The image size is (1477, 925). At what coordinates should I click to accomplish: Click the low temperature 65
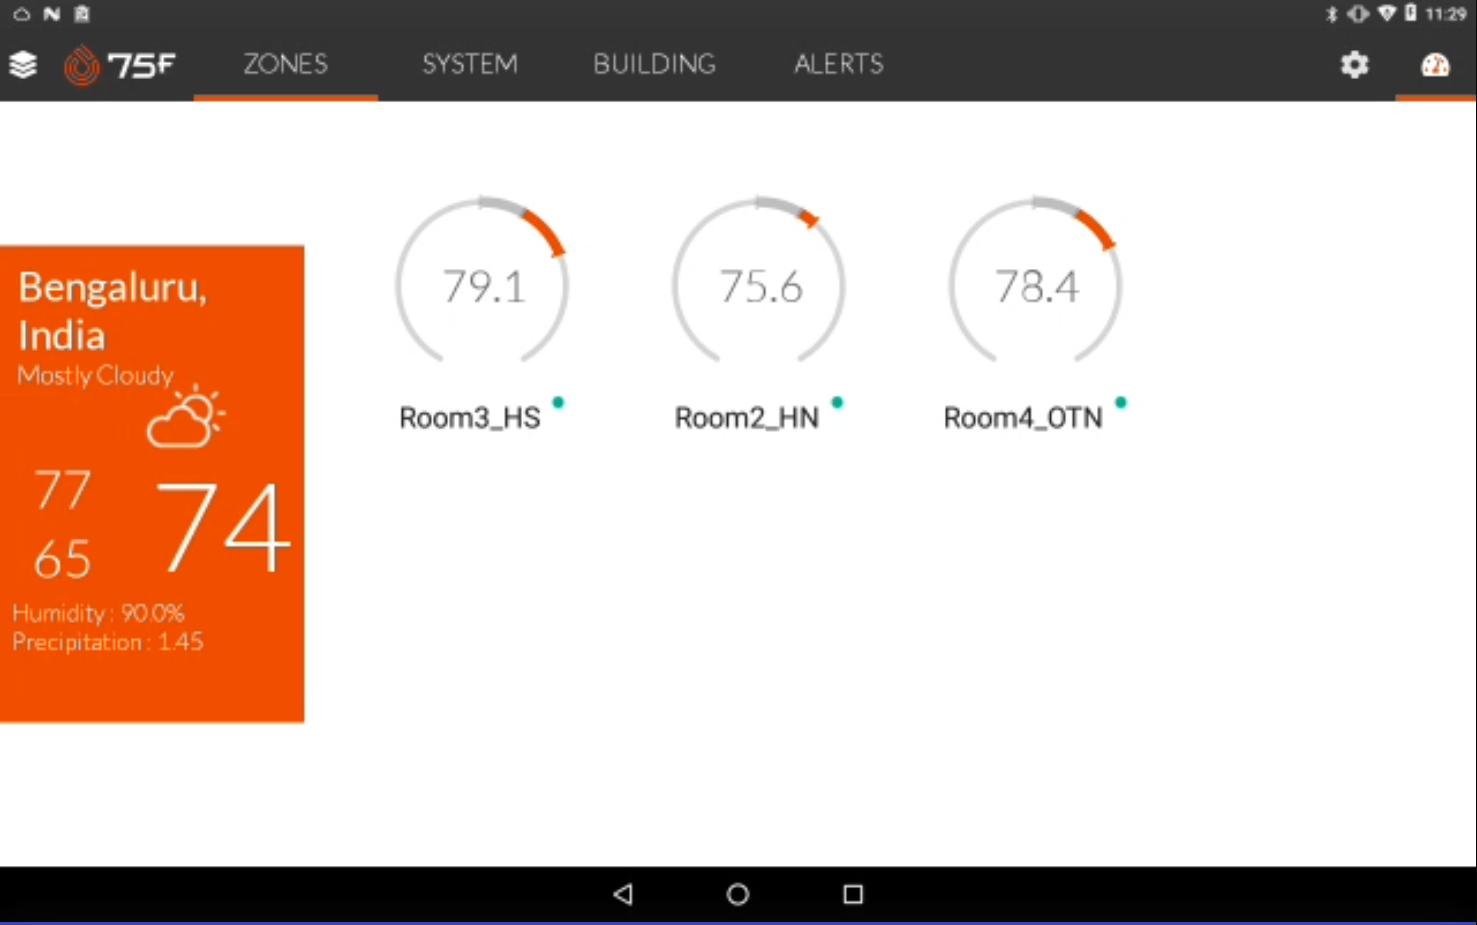[x=63, y=559]
